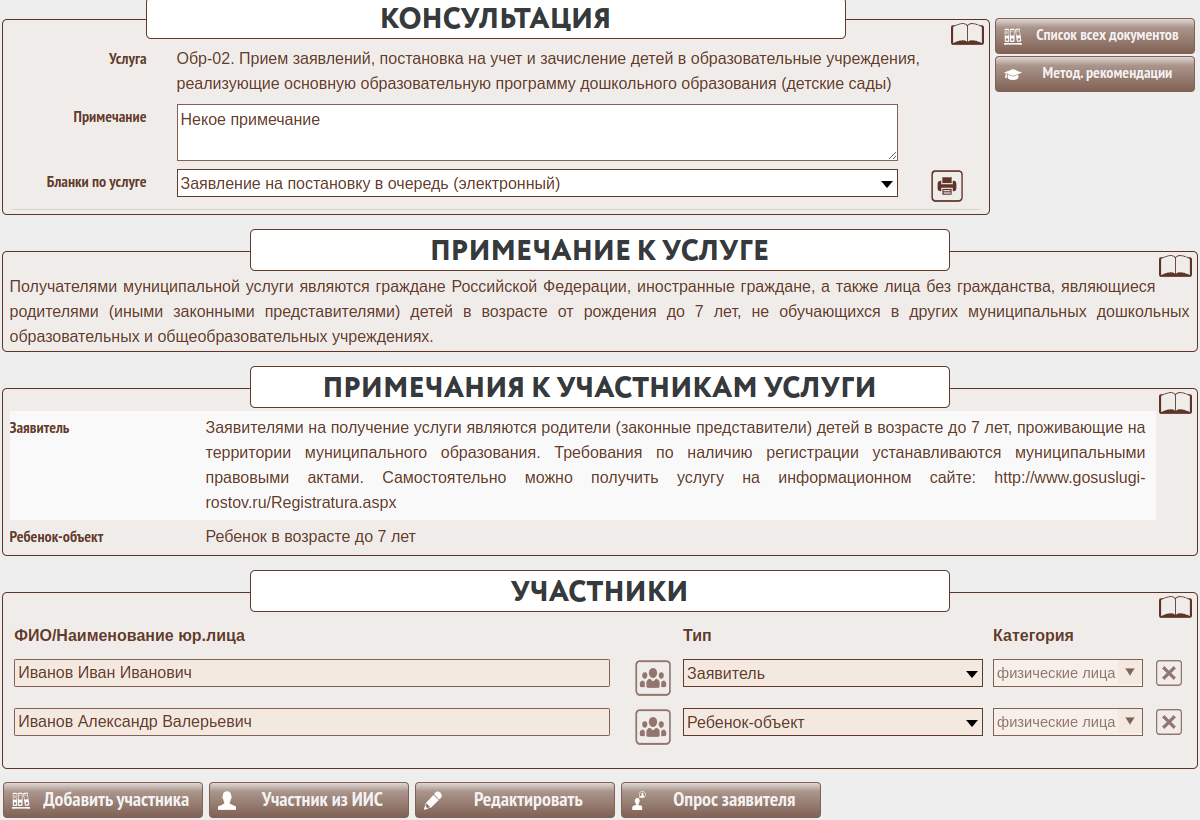Open help book icon in Примечание к услуге
The image size is (1200, 820).
pyautogui.click(x=1175, y=266)
